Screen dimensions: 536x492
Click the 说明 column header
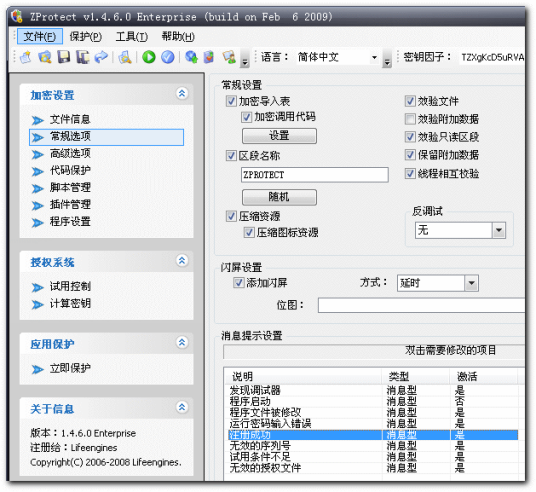(x=303, y=376)
